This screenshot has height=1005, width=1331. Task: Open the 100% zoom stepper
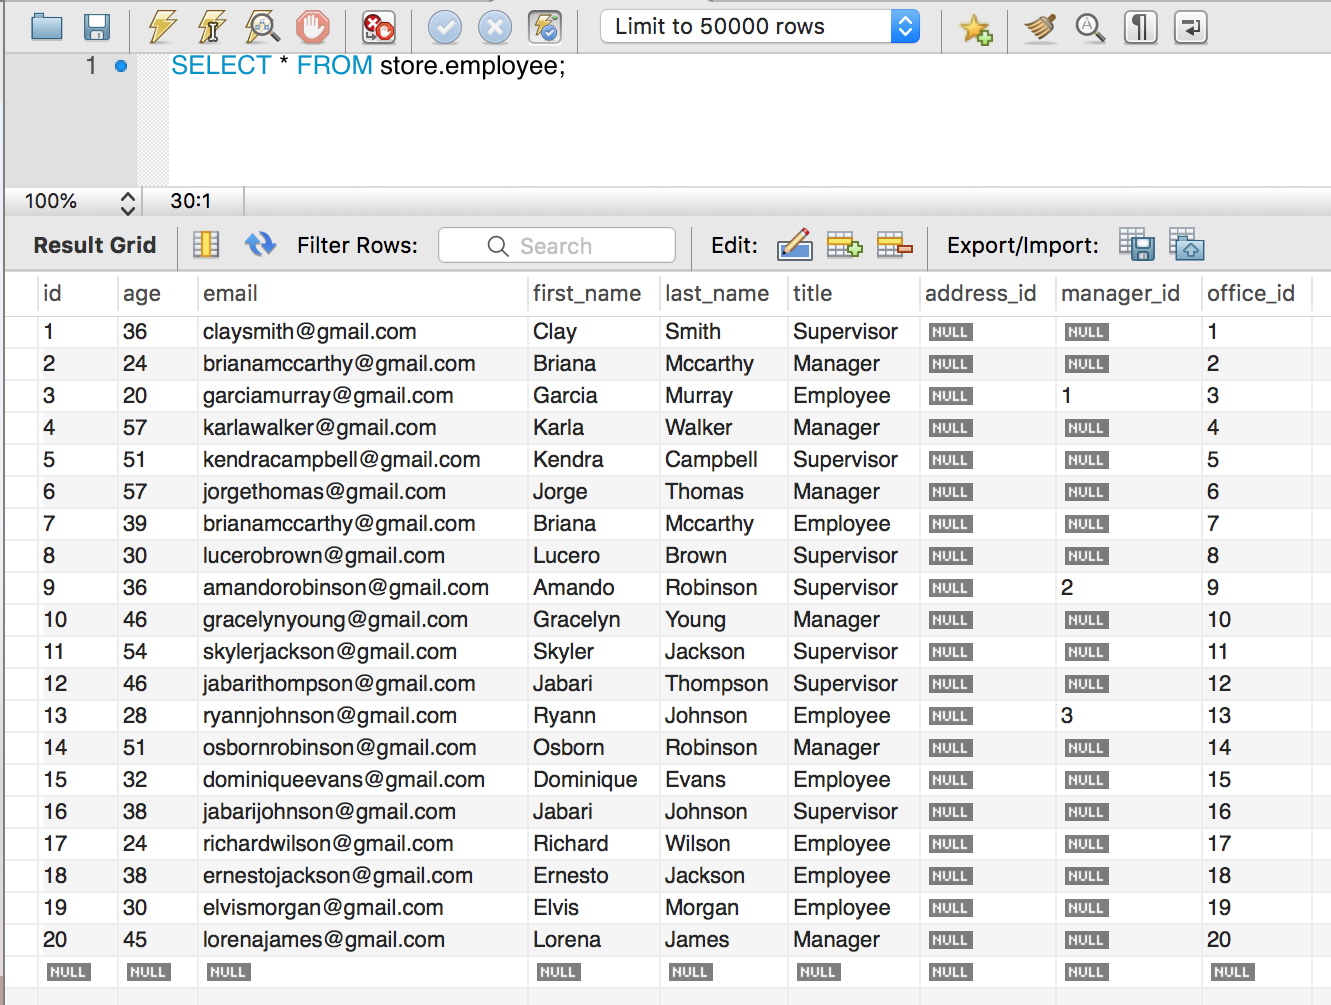pos(127,202)
